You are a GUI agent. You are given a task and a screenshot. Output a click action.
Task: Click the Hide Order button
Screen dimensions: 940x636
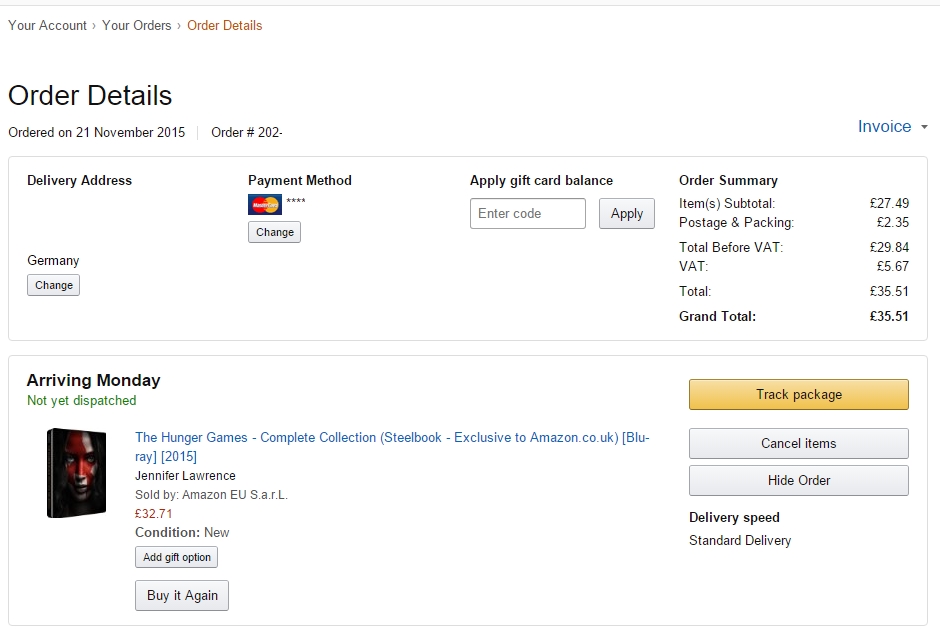[799, 481]
